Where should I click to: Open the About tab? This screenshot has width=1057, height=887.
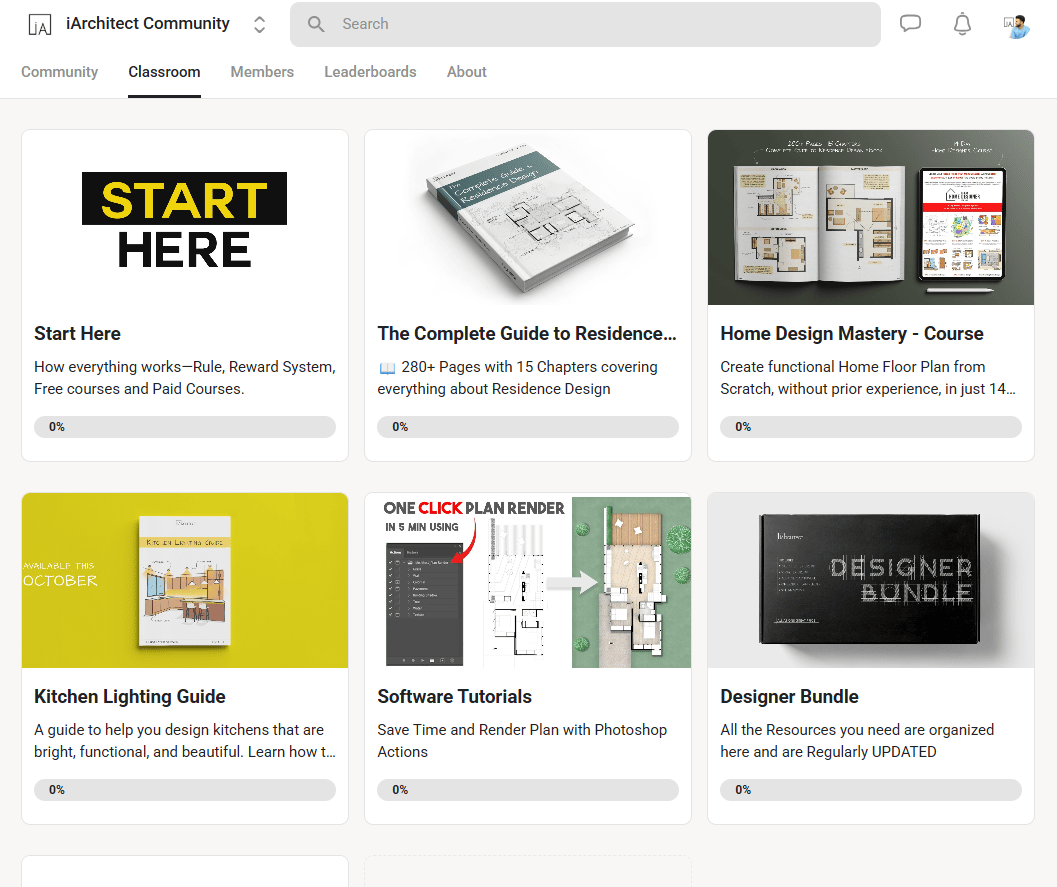[x=466, y=72]
